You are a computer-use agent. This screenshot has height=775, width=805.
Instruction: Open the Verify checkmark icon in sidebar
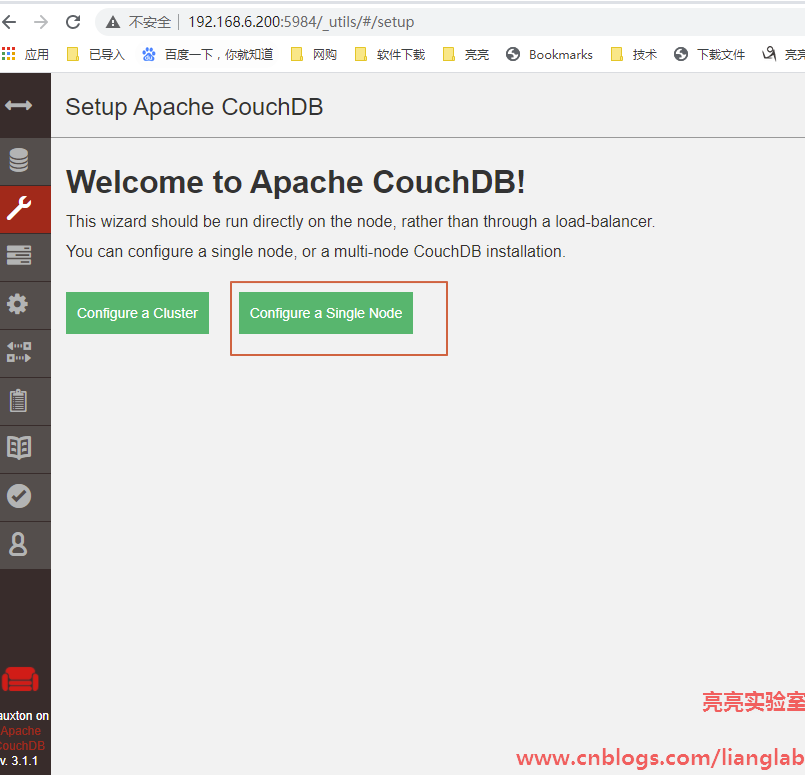(19, 496)
